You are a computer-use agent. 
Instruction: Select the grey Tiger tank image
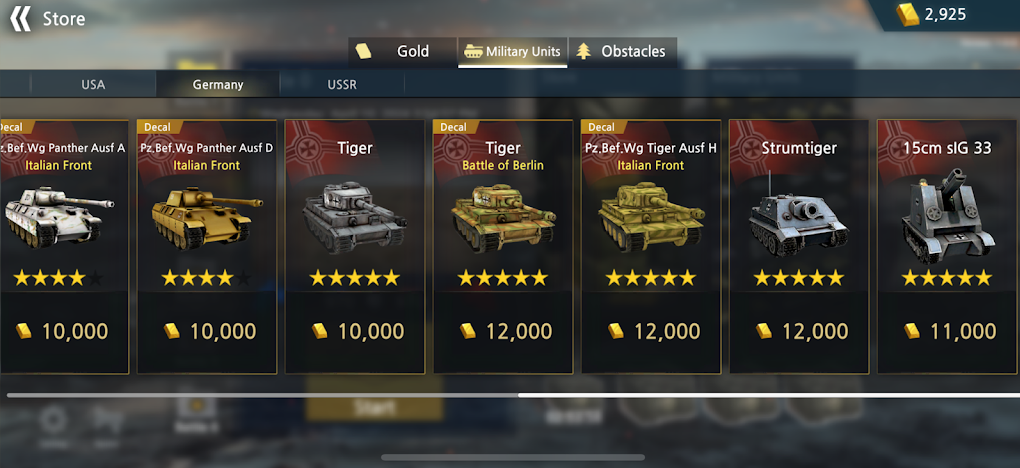click(355, 218)
